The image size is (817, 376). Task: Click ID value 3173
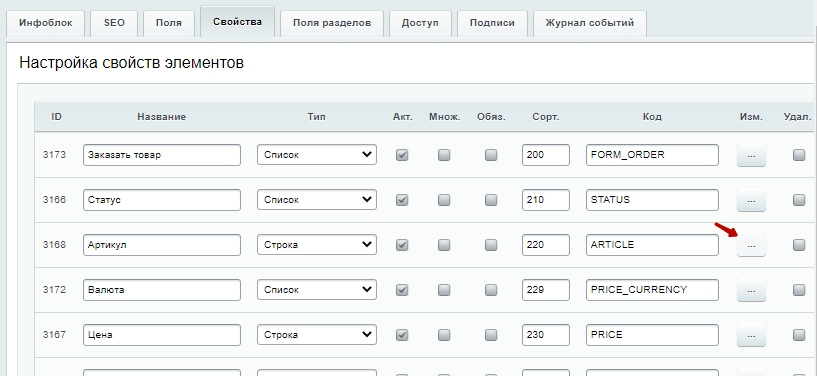(x=54, y=155)
